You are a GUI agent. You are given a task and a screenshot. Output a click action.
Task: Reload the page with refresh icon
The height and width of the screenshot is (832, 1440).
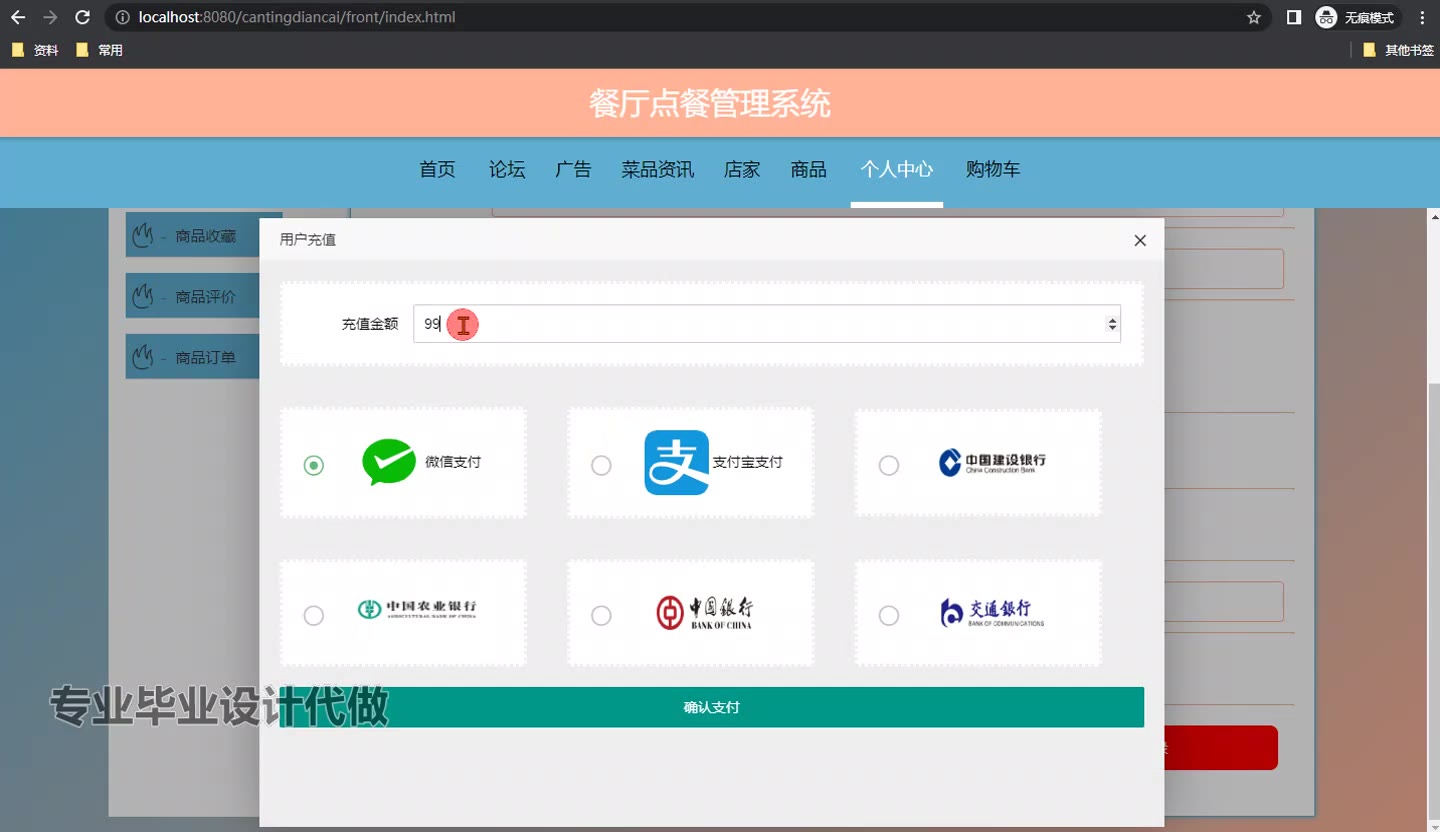click(83, 17)
